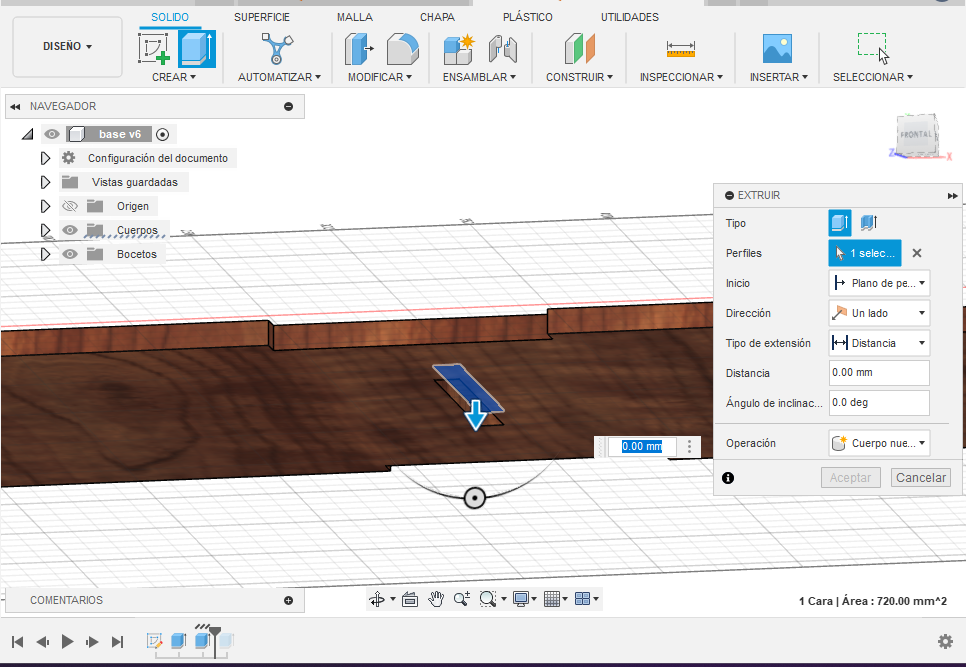Switch to the SUPERFICIE tab
The image size is (966, 667).
click(x=262, y=17)
